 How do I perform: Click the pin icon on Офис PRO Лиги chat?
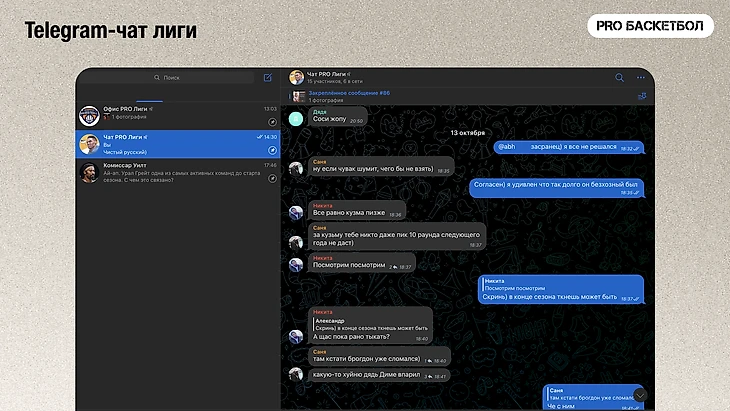tap(272, 119)
